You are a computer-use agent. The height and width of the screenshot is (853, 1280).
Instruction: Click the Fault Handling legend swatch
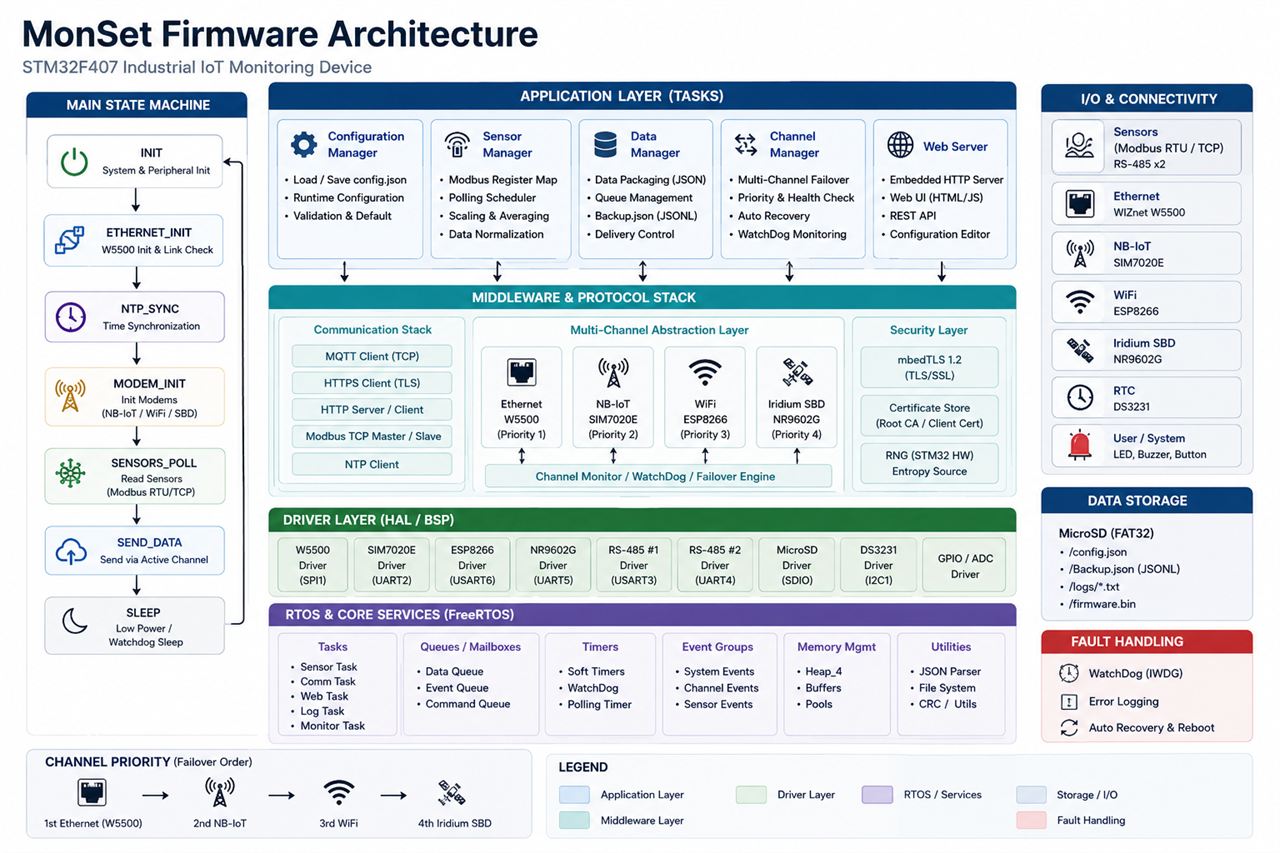pyautogui.click(x=1031, y=820)
